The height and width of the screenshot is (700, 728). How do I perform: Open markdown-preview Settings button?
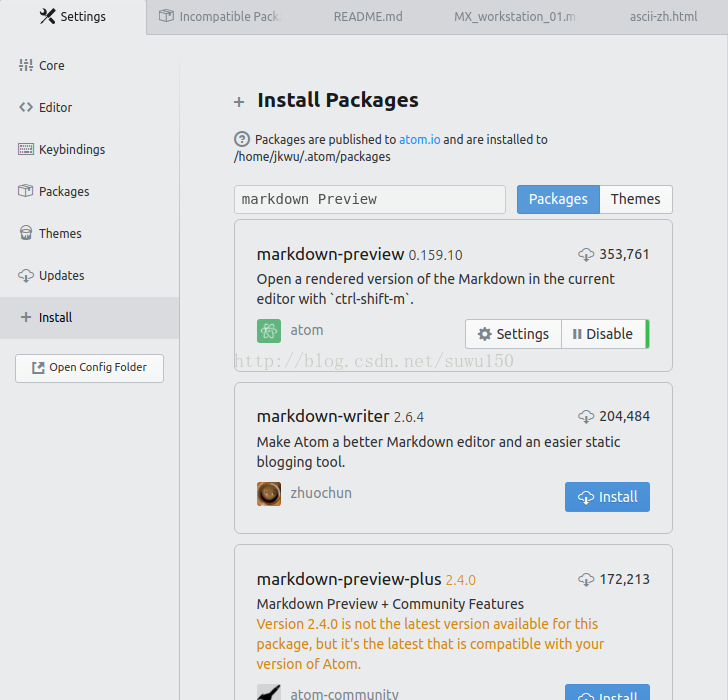tap(514, 334)
